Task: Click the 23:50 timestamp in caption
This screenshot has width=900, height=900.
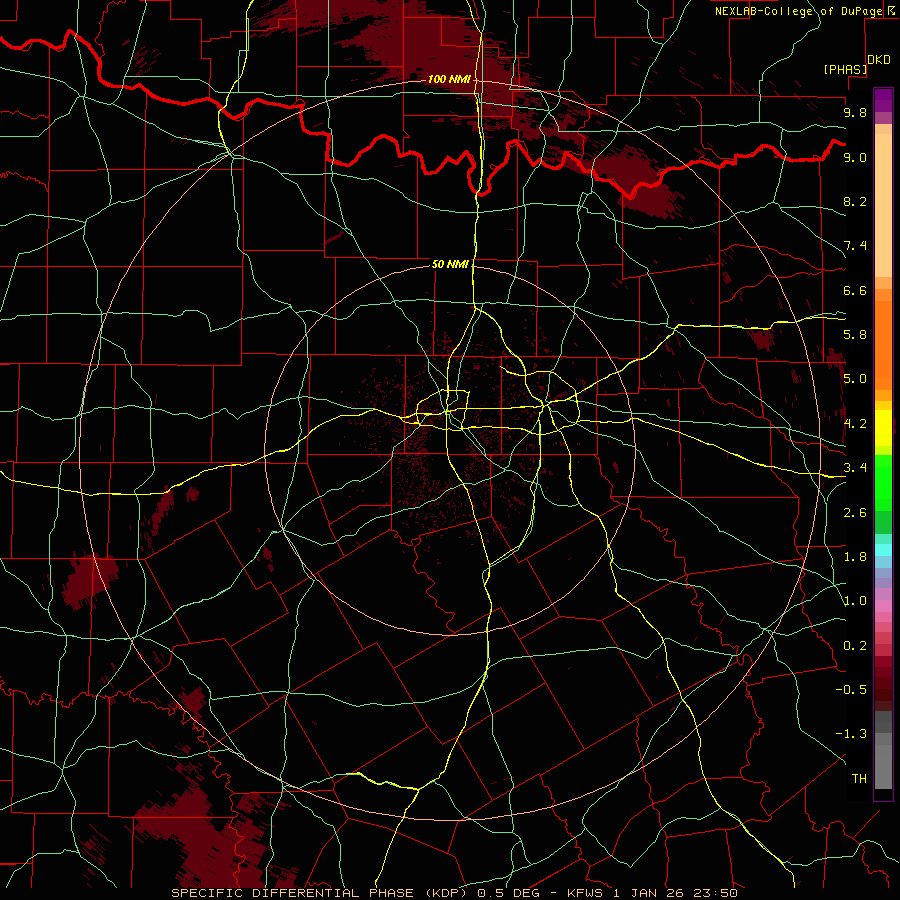Action: click(715, 893)
